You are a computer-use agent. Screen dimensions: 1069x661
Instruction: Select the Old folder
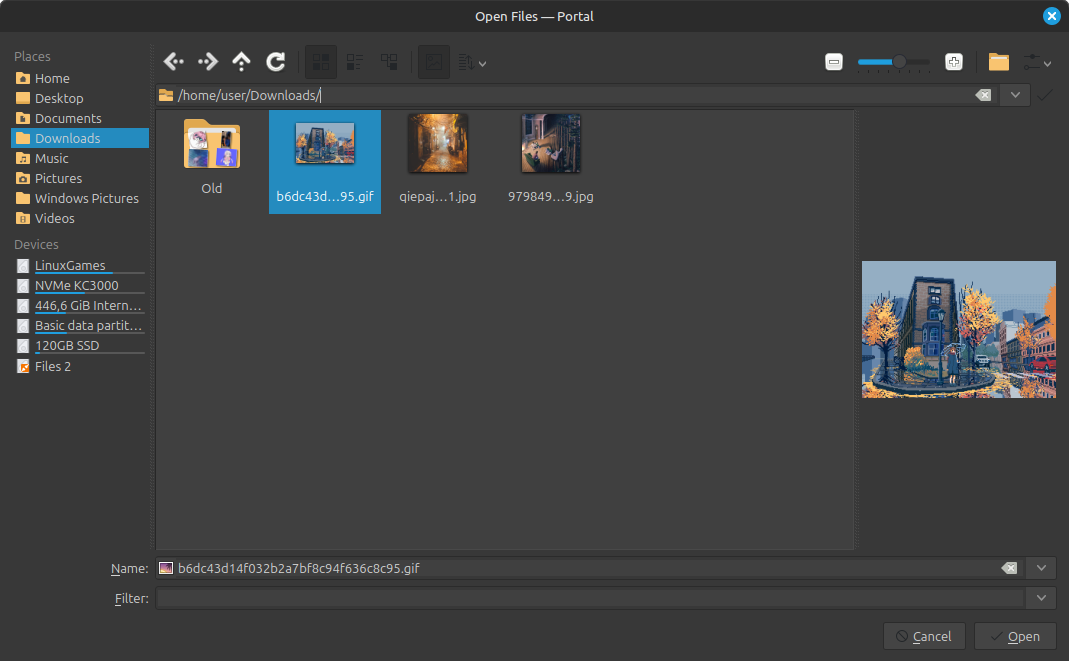point(211,155)
